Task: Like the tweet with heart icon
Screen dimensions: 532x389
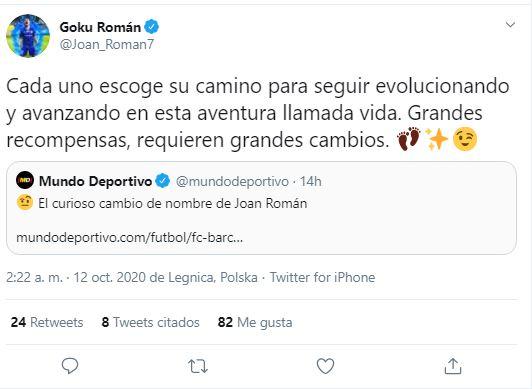Action: tap(325, 366)
